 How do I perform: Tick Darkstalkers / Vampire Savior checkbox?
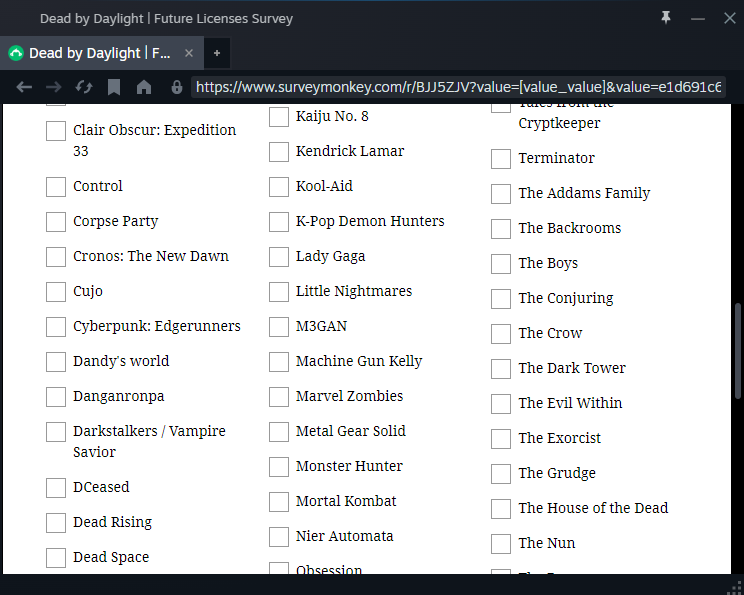pos(56,432)
